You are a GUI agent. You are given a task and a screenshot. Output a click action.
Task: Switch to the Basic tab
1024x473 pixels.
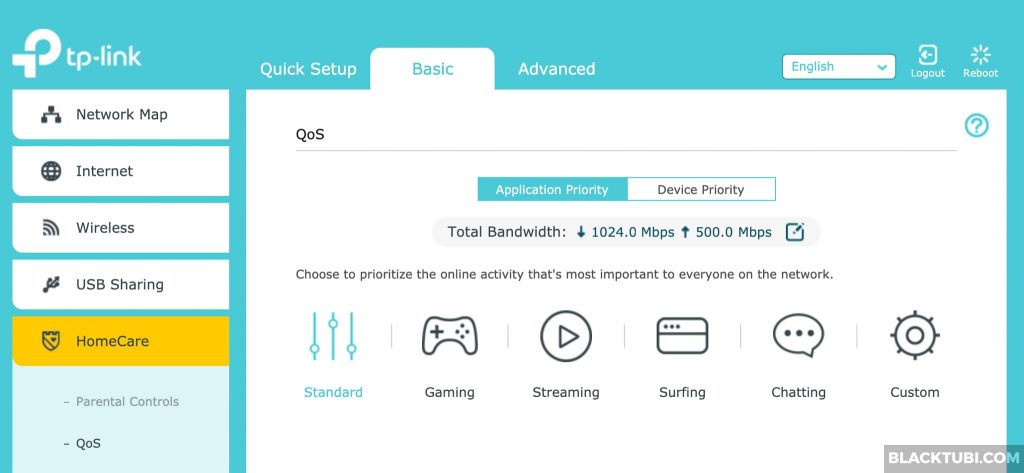click(x=432, y=69)
